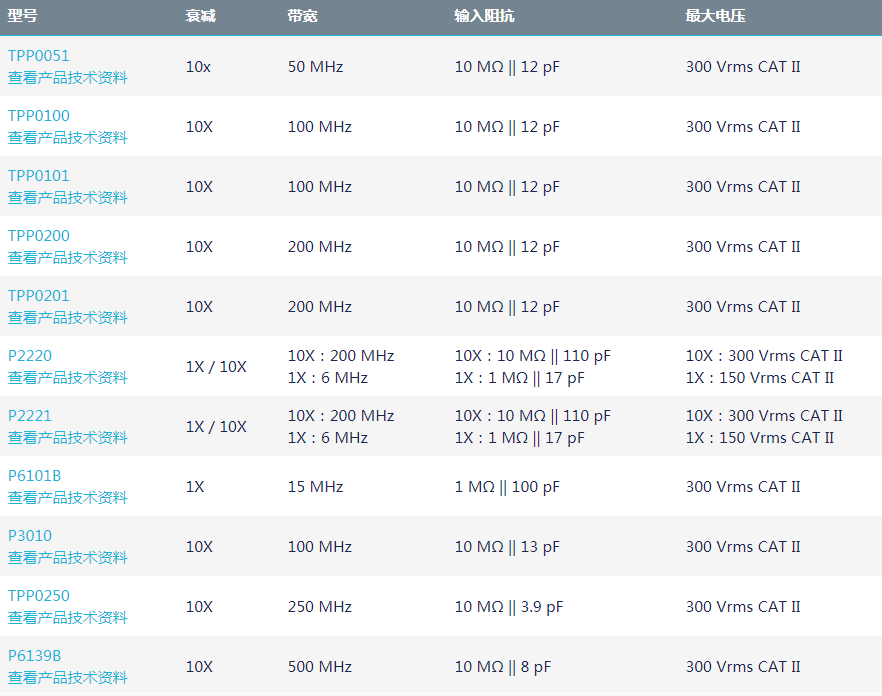Select the 10 MΩ || 8 pF cell
Image resolution: width=882 pixels, height=696 pixels.
(503, 667)
